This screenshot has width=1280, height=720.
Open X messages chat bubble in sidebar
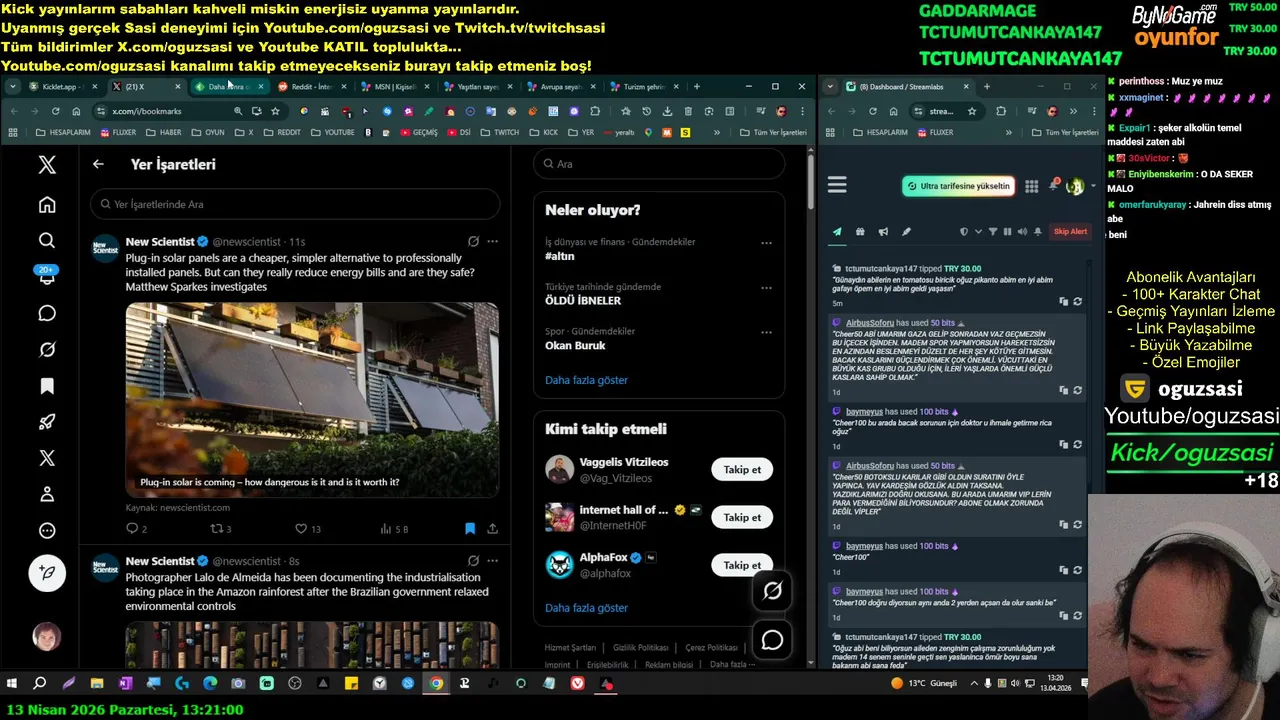coord(47,313)
